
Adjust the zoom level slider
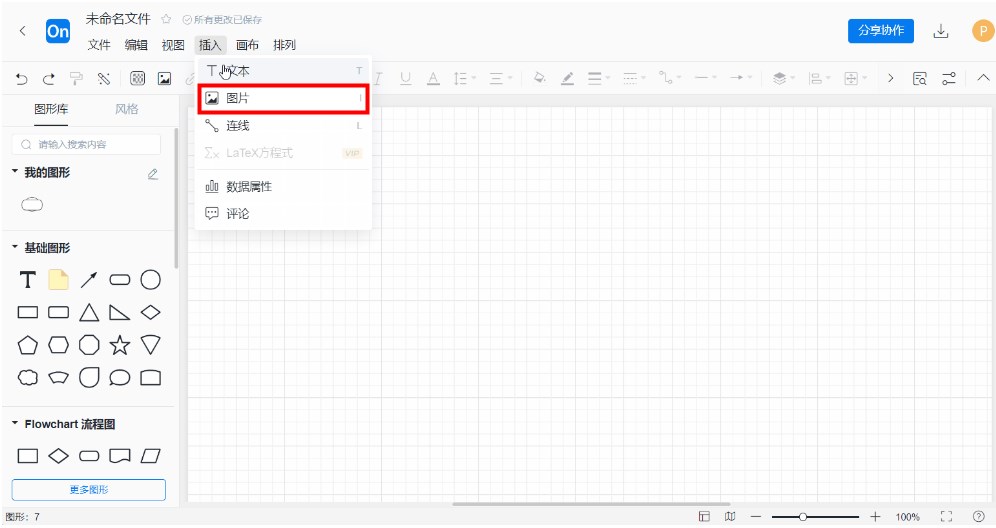click(x=815, y=517)
